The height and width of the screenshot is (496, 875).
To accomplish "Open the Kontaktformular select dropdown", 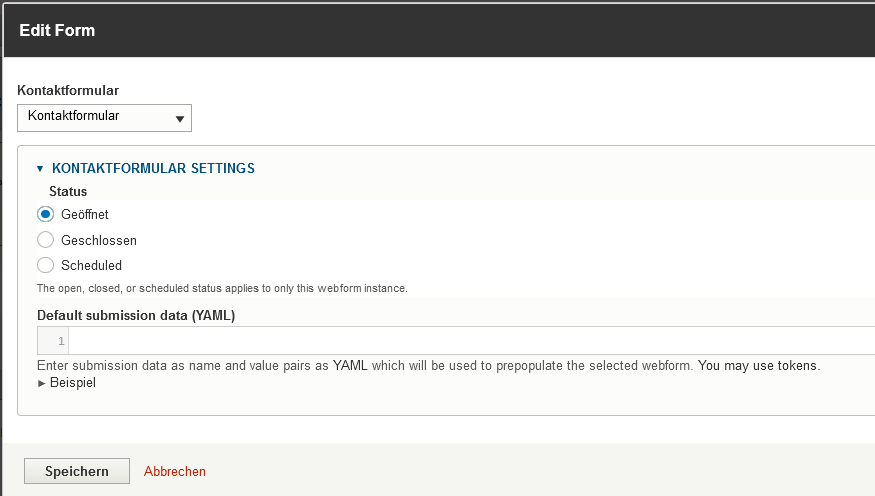I will point(104,117).
